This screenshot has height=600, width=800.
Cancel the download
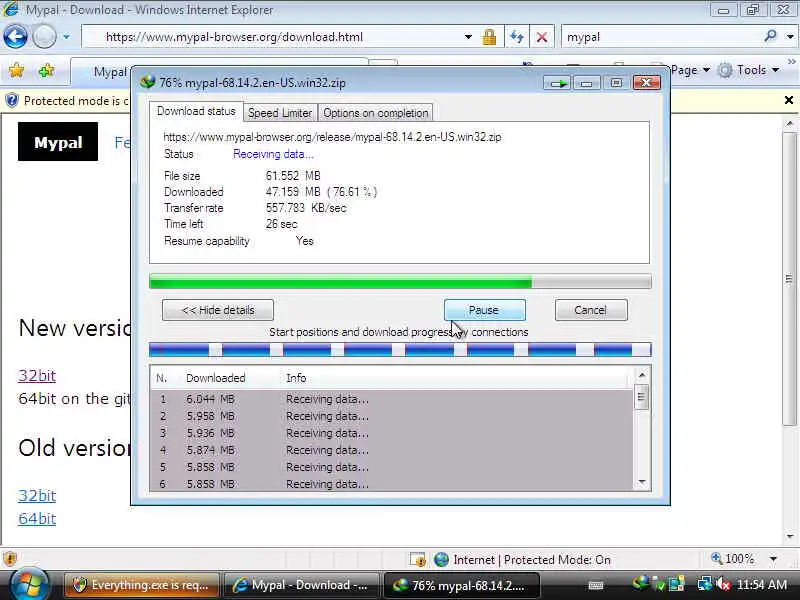coord(591,310)
